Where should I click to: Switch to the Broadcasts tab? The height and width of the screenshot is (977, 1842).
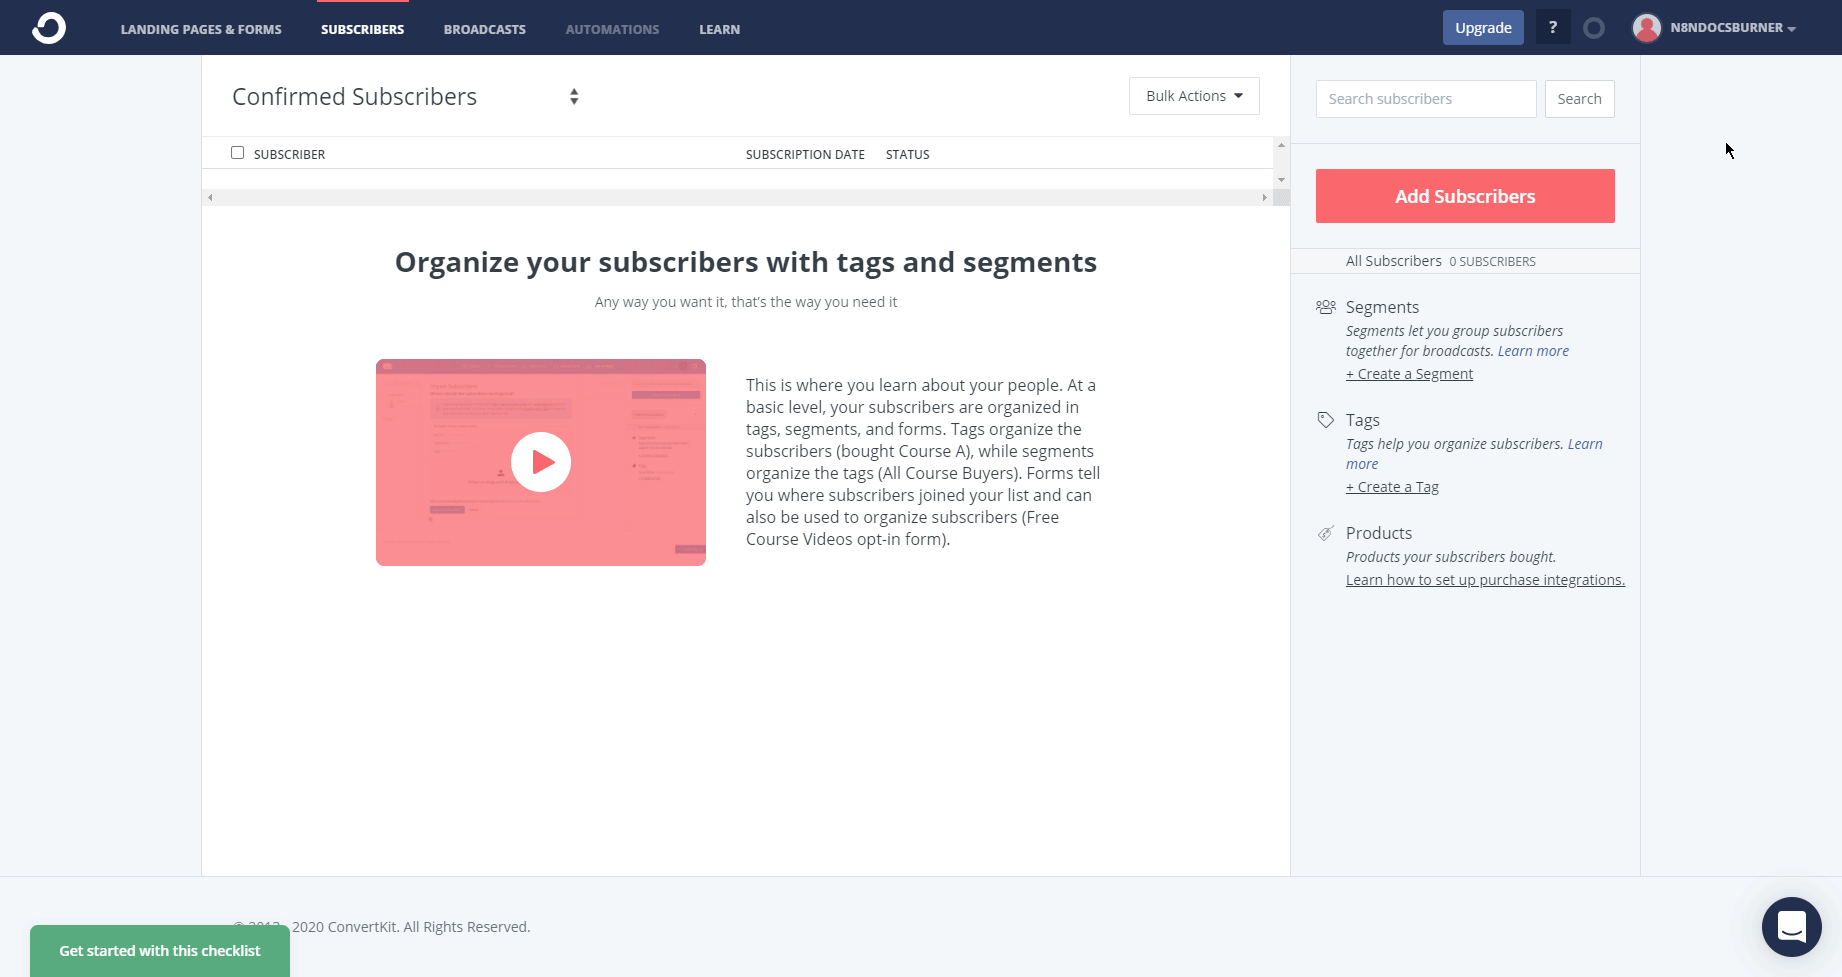pos(484,29)
